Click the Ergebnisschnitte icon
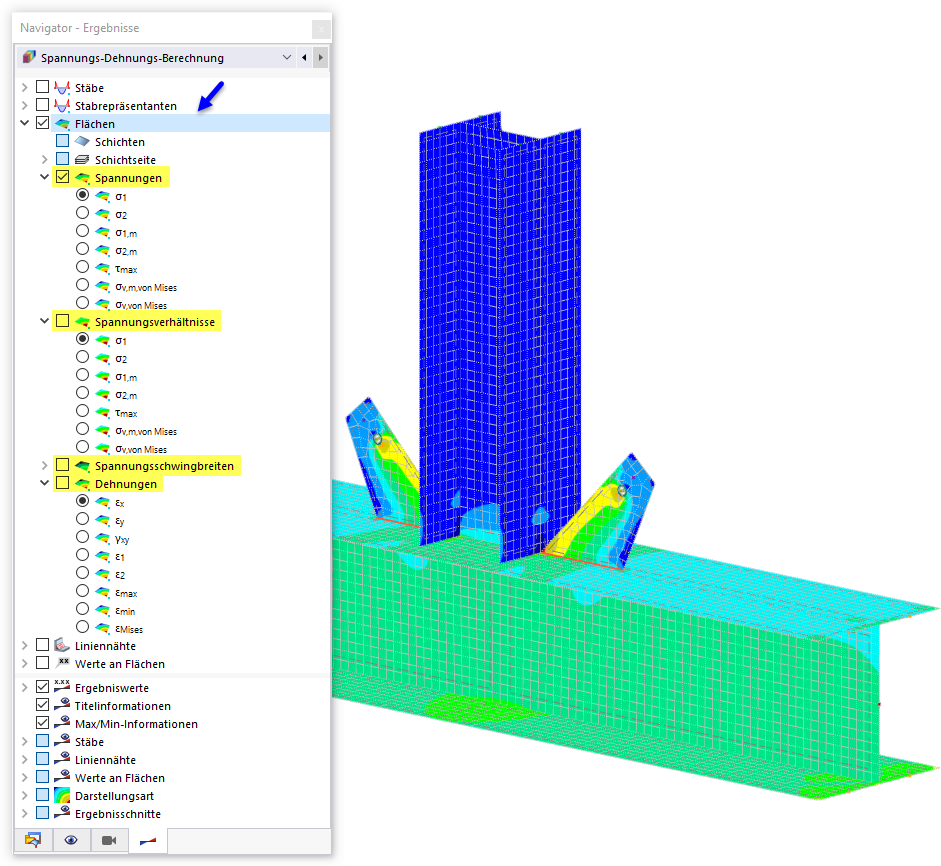The width and height of the screenshot is (941, 866). click(62, 813)
